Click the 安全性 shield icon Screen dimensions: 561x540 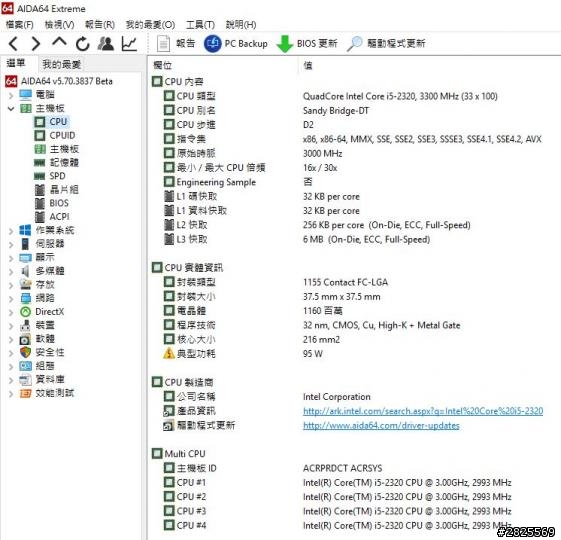point(25,352)
